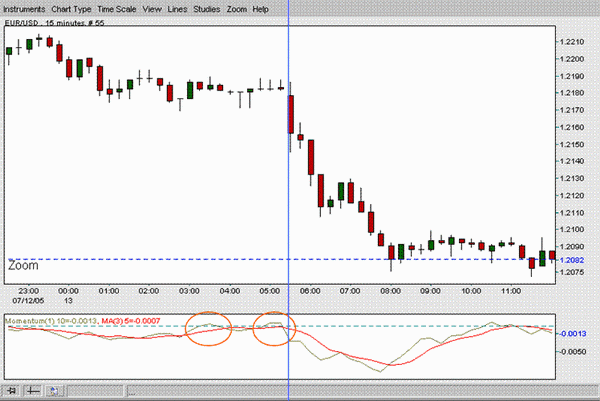This screenshot has width=600, height=401.
Task: Click the red MA(3) indicator label
Action: click(x=131, y=321)
